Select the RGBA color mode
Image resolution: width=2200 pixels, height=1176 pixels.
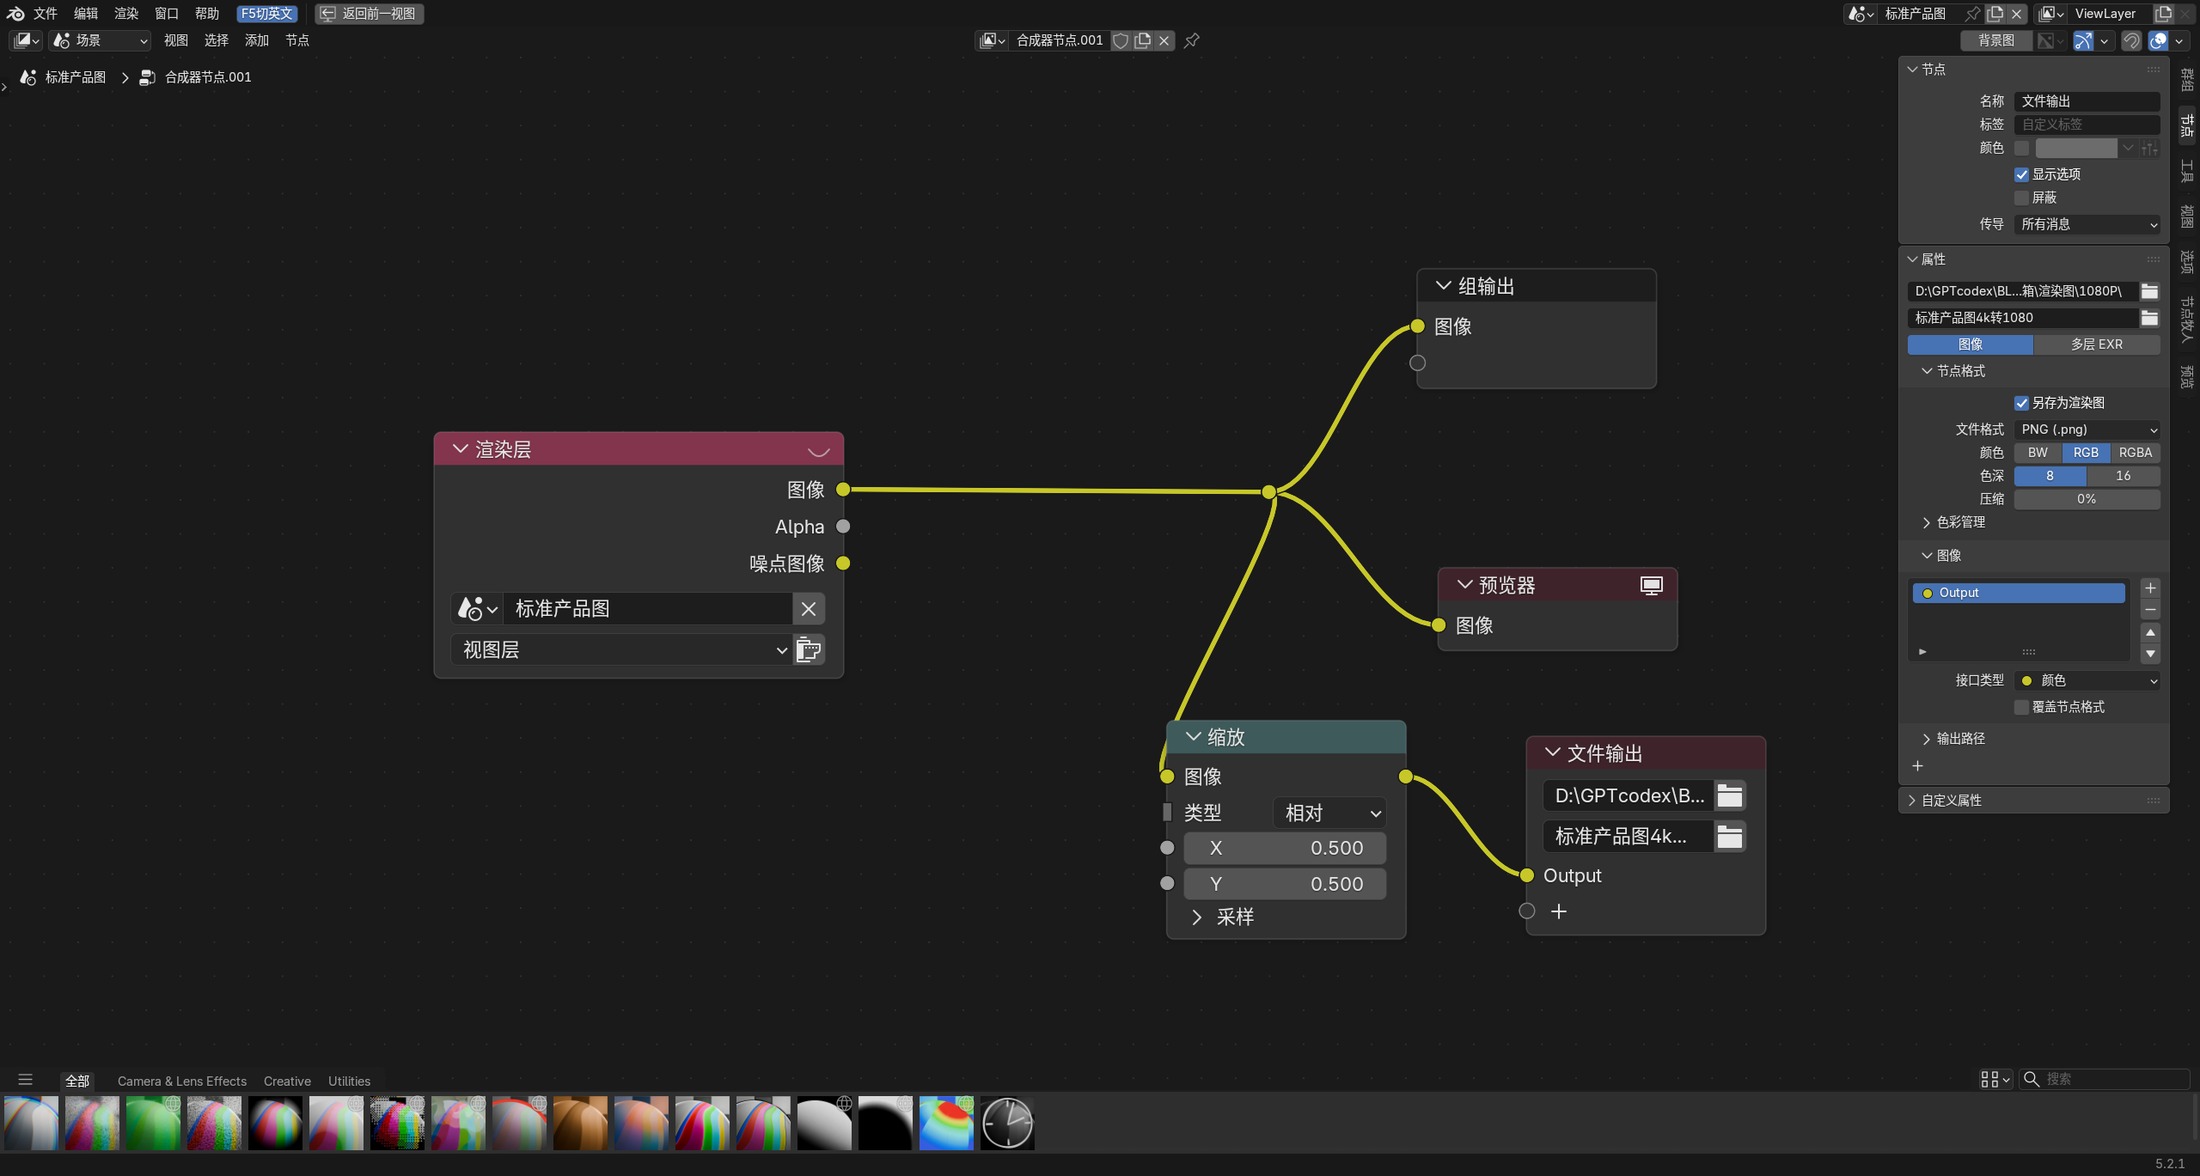coord(2135,452)
